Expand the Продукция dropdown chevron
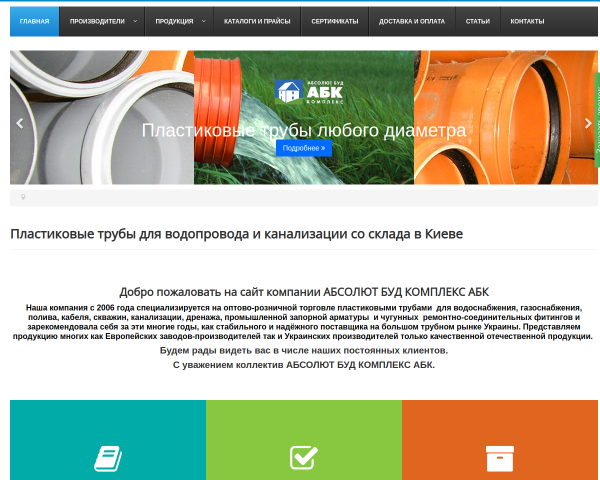Screen dimensions: 600x480 [204, 21]
